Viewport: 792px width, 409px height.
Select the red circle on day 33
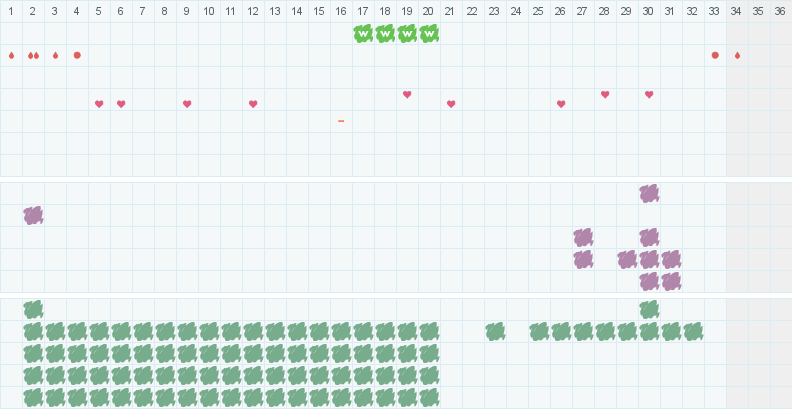click(715, 55)
